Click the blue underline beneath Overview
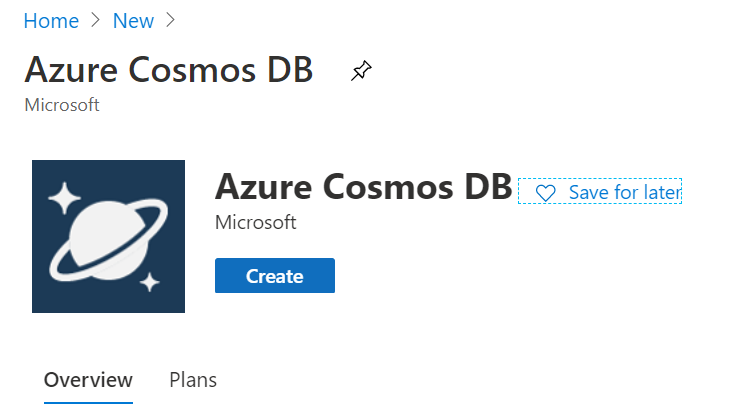The height and width of the screenshot is (404, 740). pos(88,402)
